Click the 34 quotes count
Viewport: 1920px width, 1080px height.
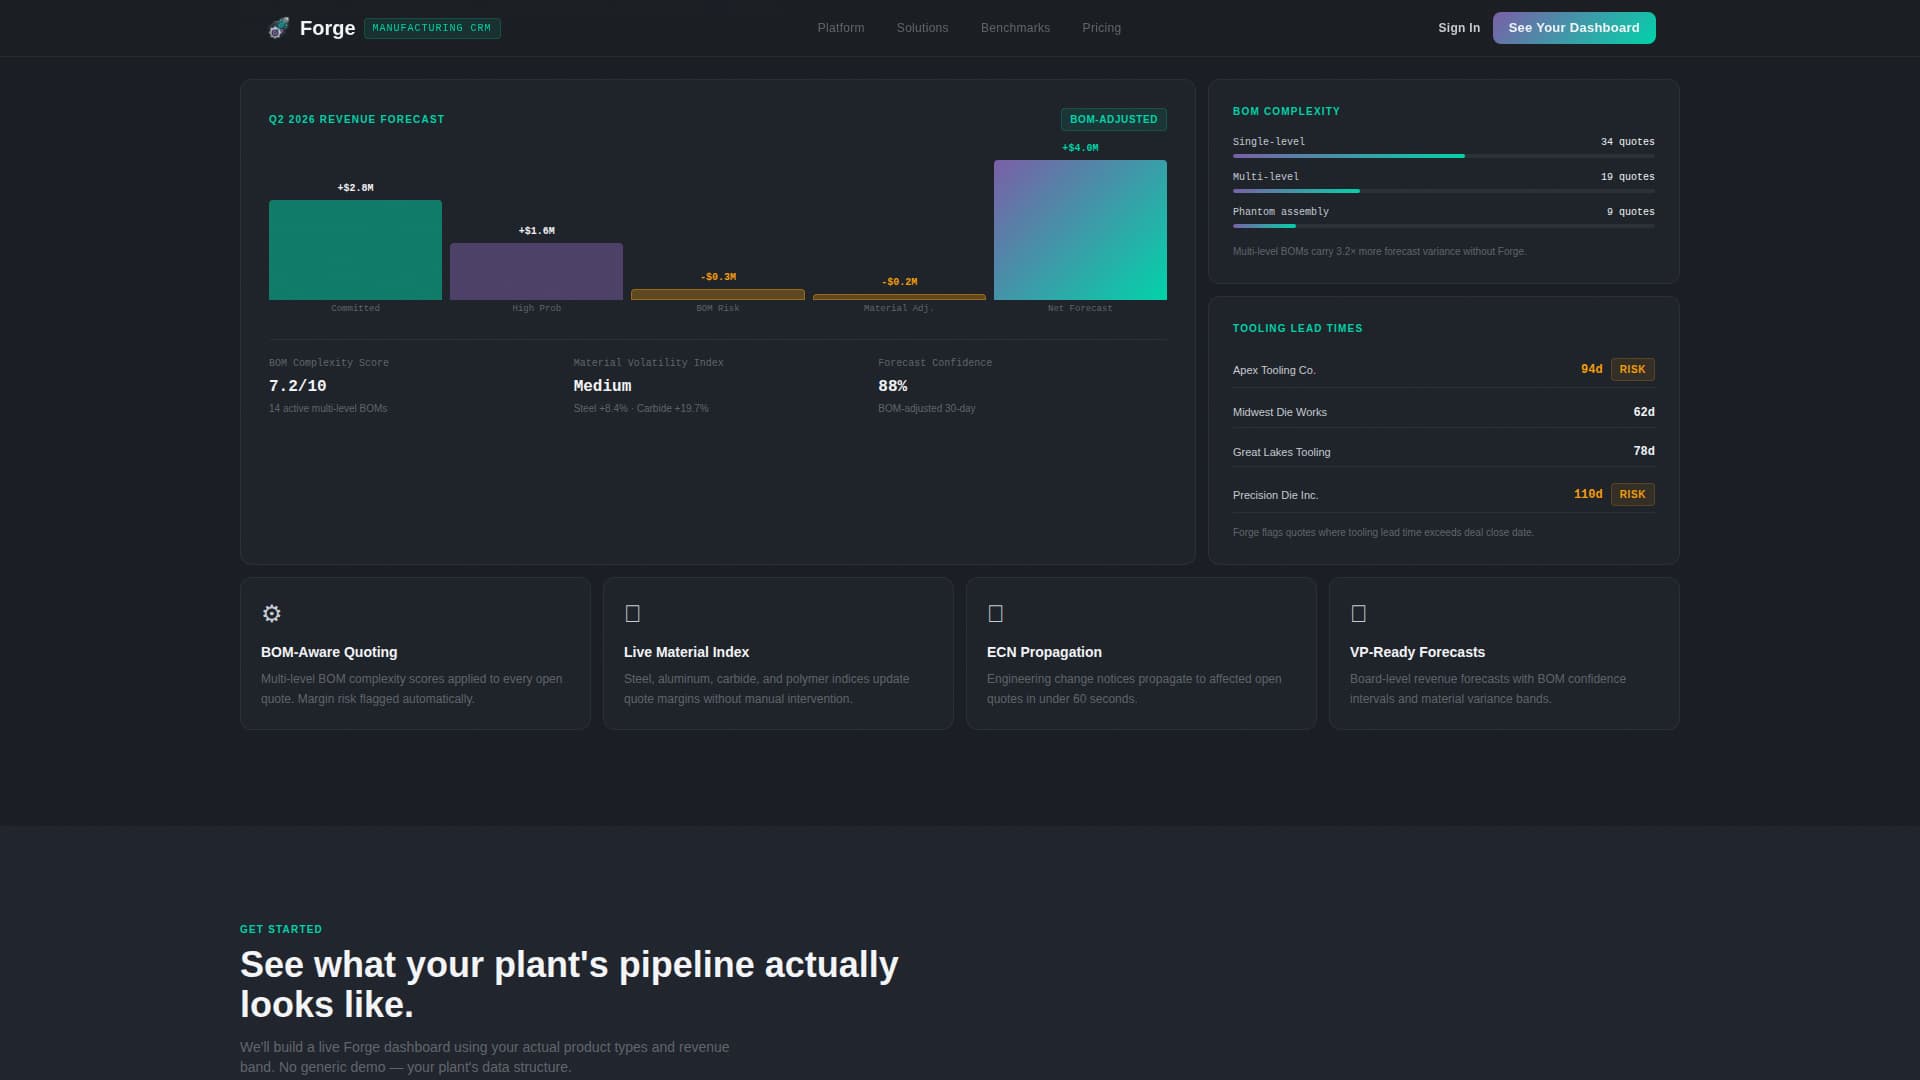coord(1627,142)
